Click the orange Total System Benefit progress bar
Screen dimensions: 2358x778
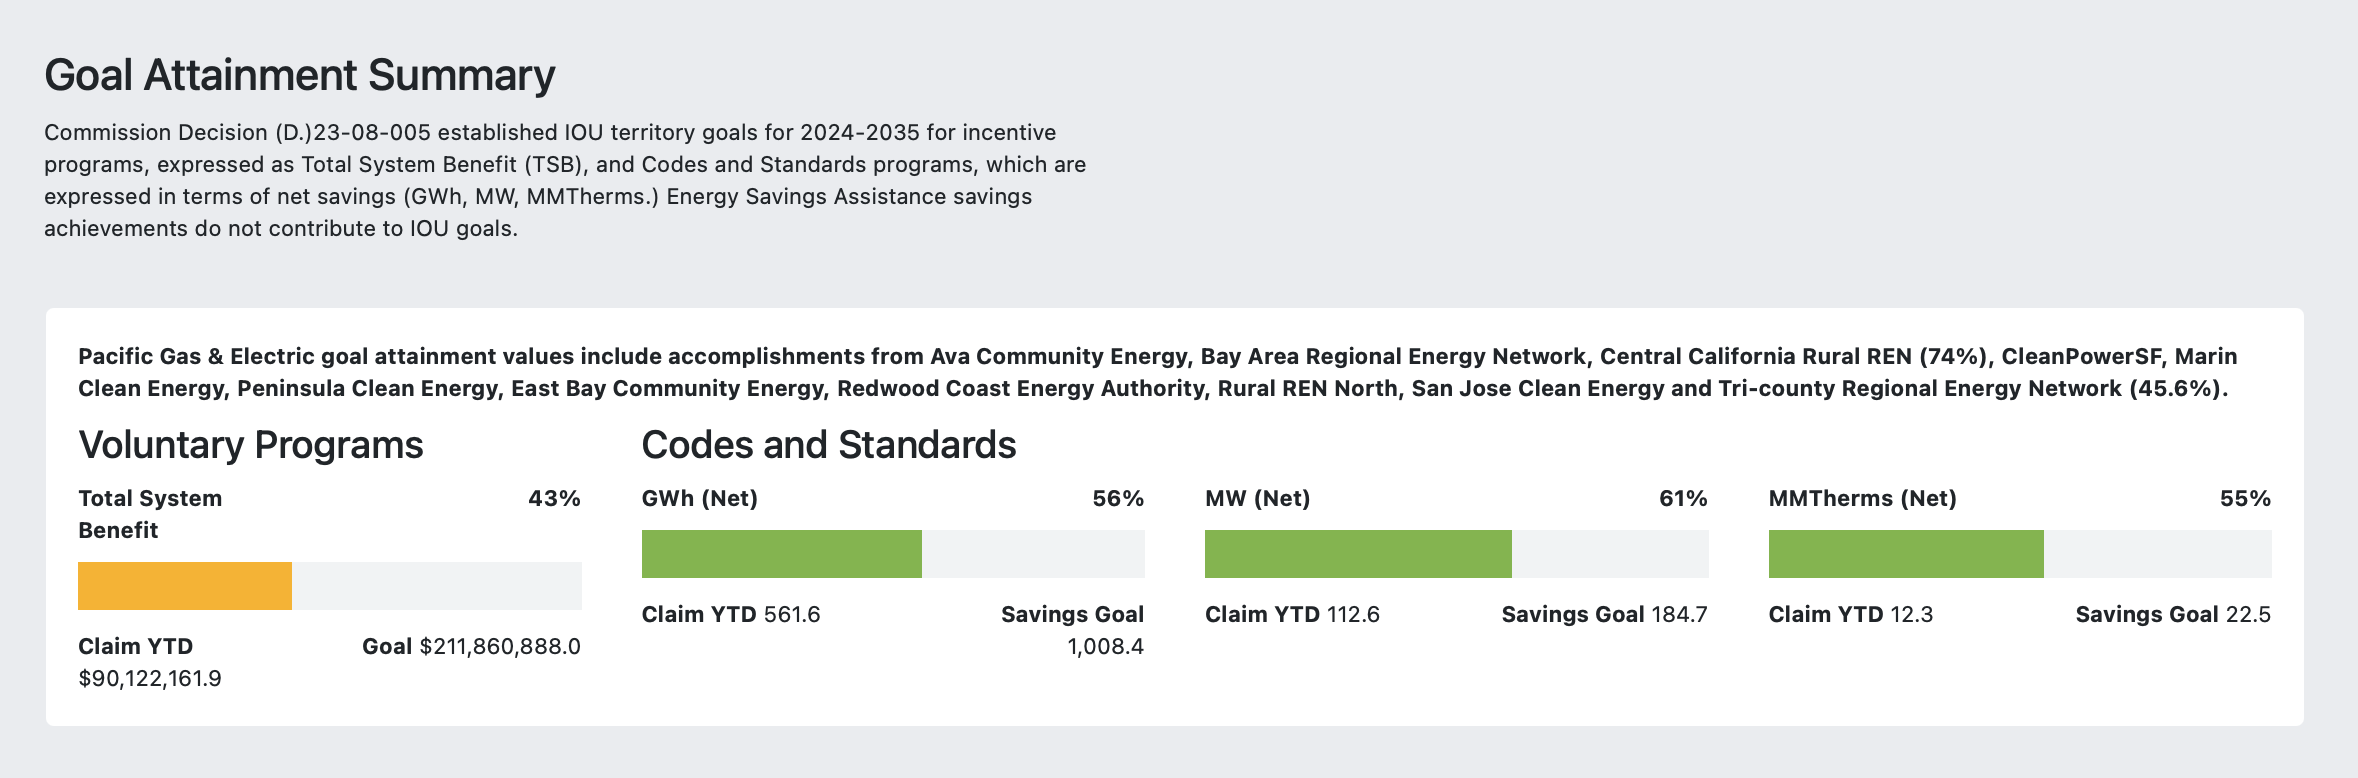pyautogui.click(x=185, y=586)
